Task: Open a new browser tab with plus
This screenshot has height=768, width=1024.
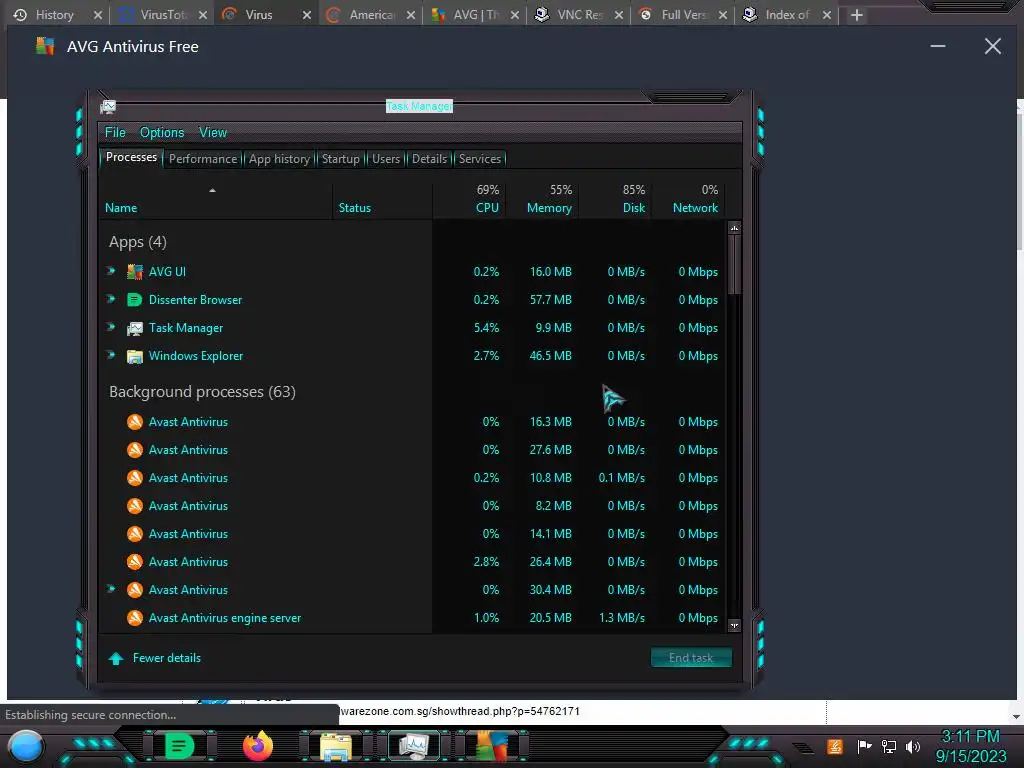Action: (x=857, y=15)
